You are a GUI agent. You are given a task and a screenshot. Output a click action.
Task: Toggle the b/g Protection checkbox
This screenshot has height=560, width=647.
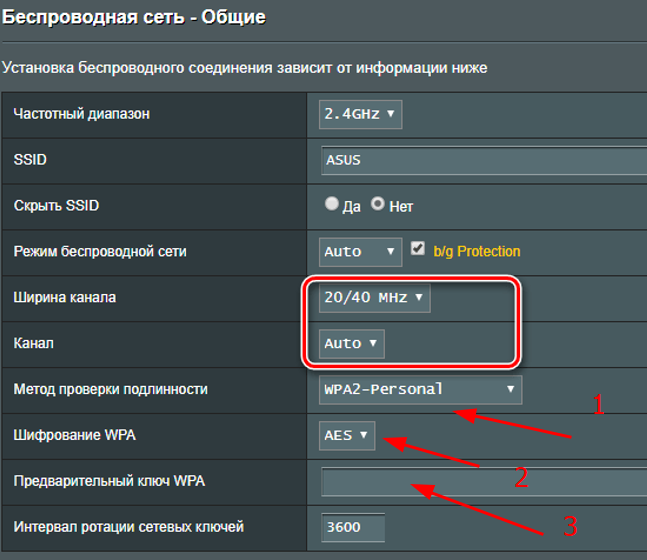pyautogui.click(x=418, y=248)
